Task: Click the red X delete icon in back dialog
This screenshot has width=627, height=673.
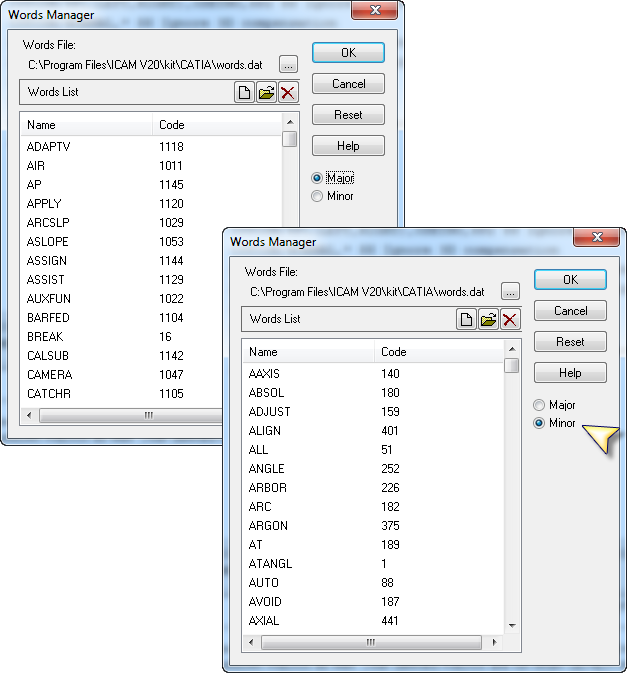Action: click(288, 92)
